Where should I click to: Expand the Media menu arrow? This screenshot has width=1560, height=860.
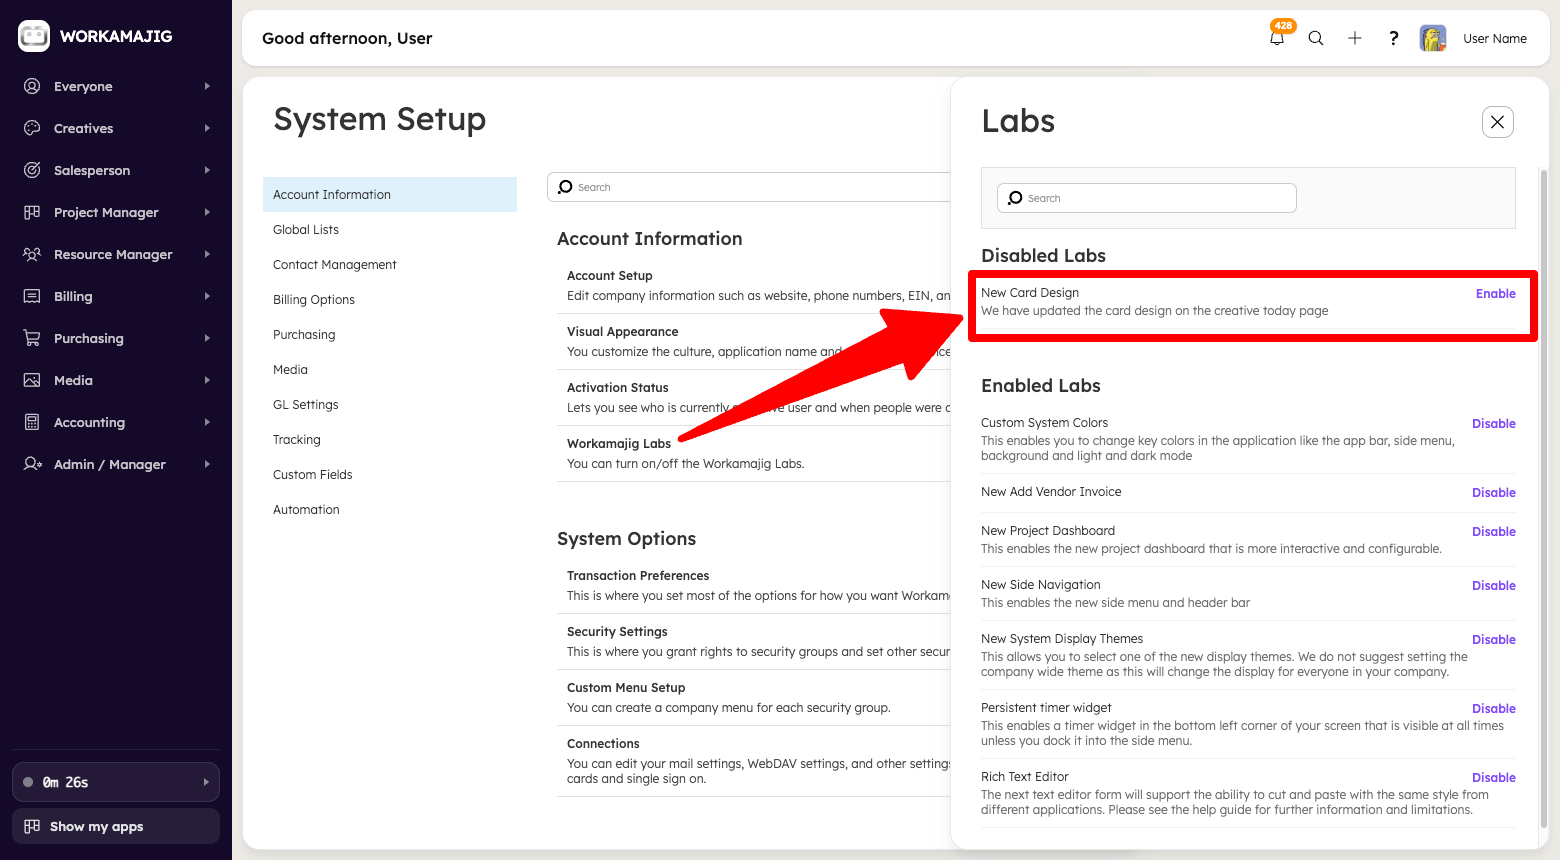pos(207,380)
